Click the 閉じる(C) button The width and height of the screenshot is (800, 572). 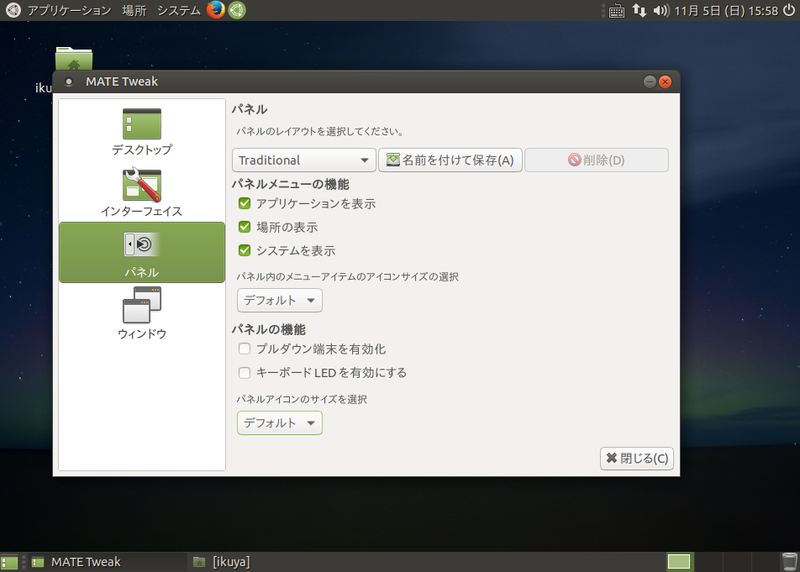637,458
